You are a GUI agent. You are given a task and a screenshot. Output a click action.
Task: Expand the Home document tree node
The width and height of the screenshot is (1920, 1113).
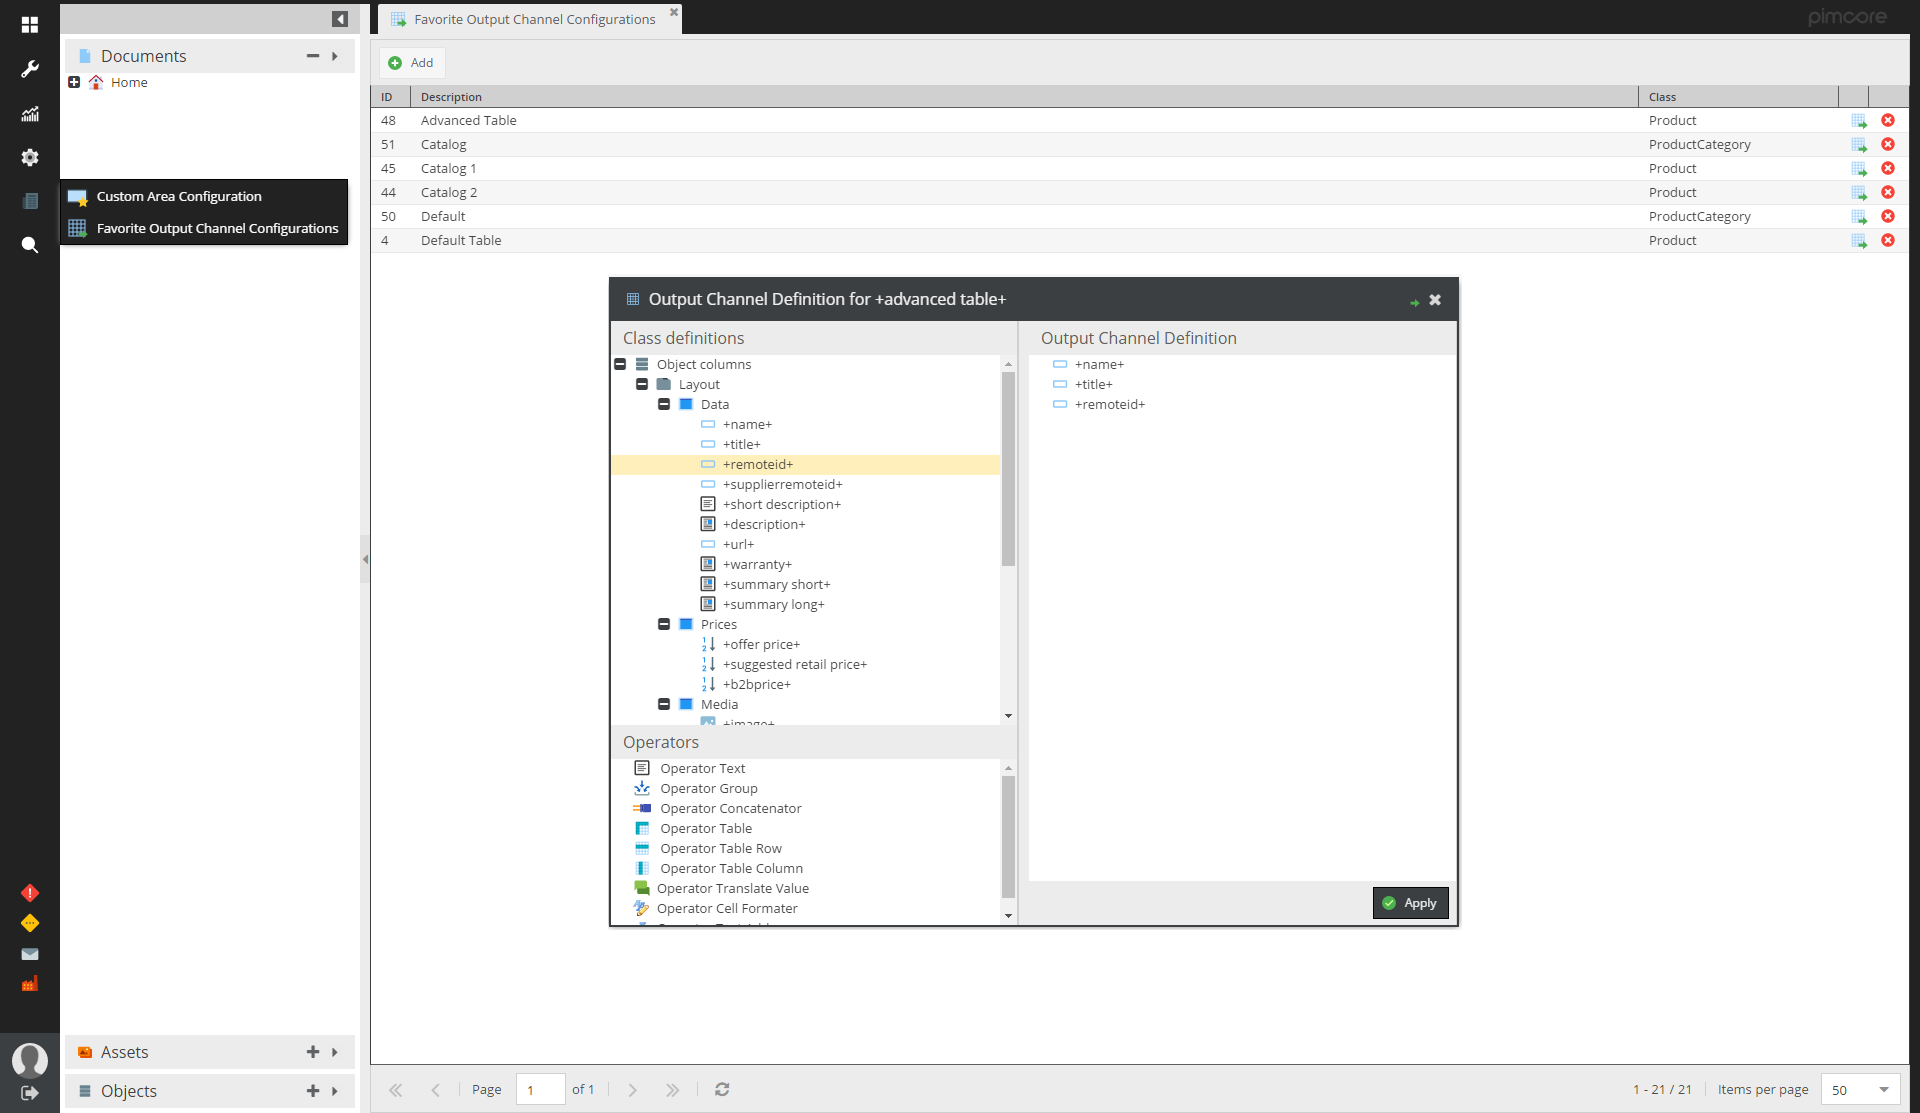pyautogui.click(x=74, y=82)
